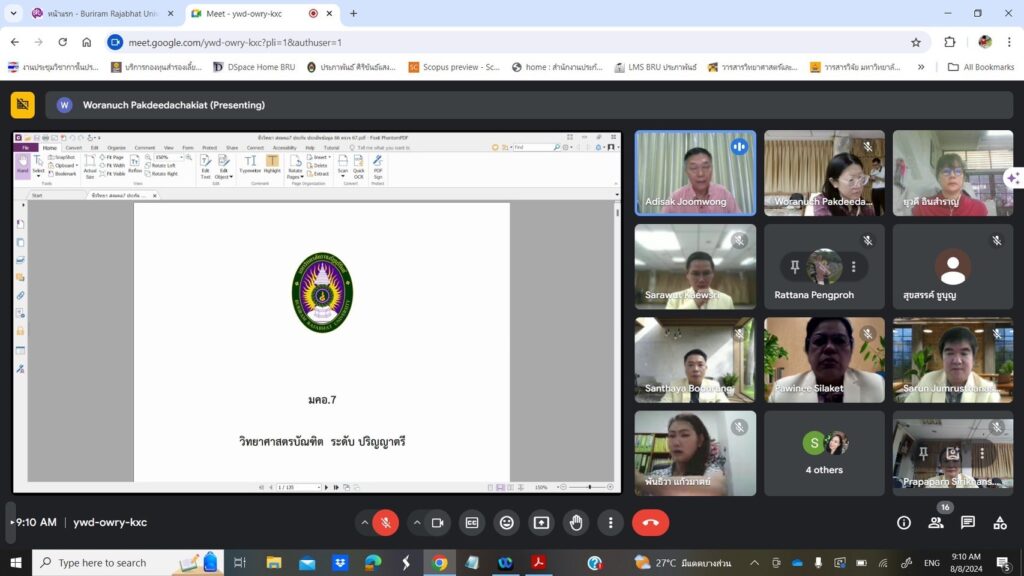Pin the Rattana Pengproh tile
The height and width of the screenshot is (576, 1024).
795,266
